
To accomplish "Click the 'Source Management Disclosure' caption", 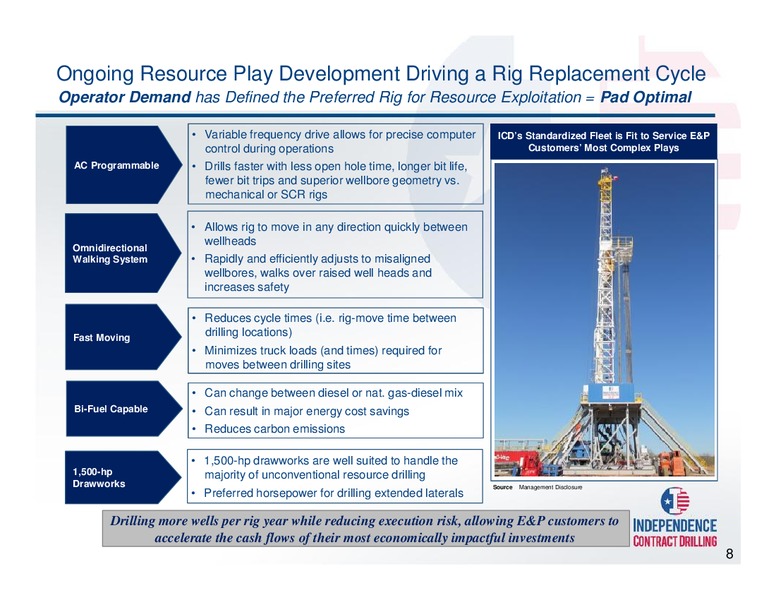I will tap(537, 488).
